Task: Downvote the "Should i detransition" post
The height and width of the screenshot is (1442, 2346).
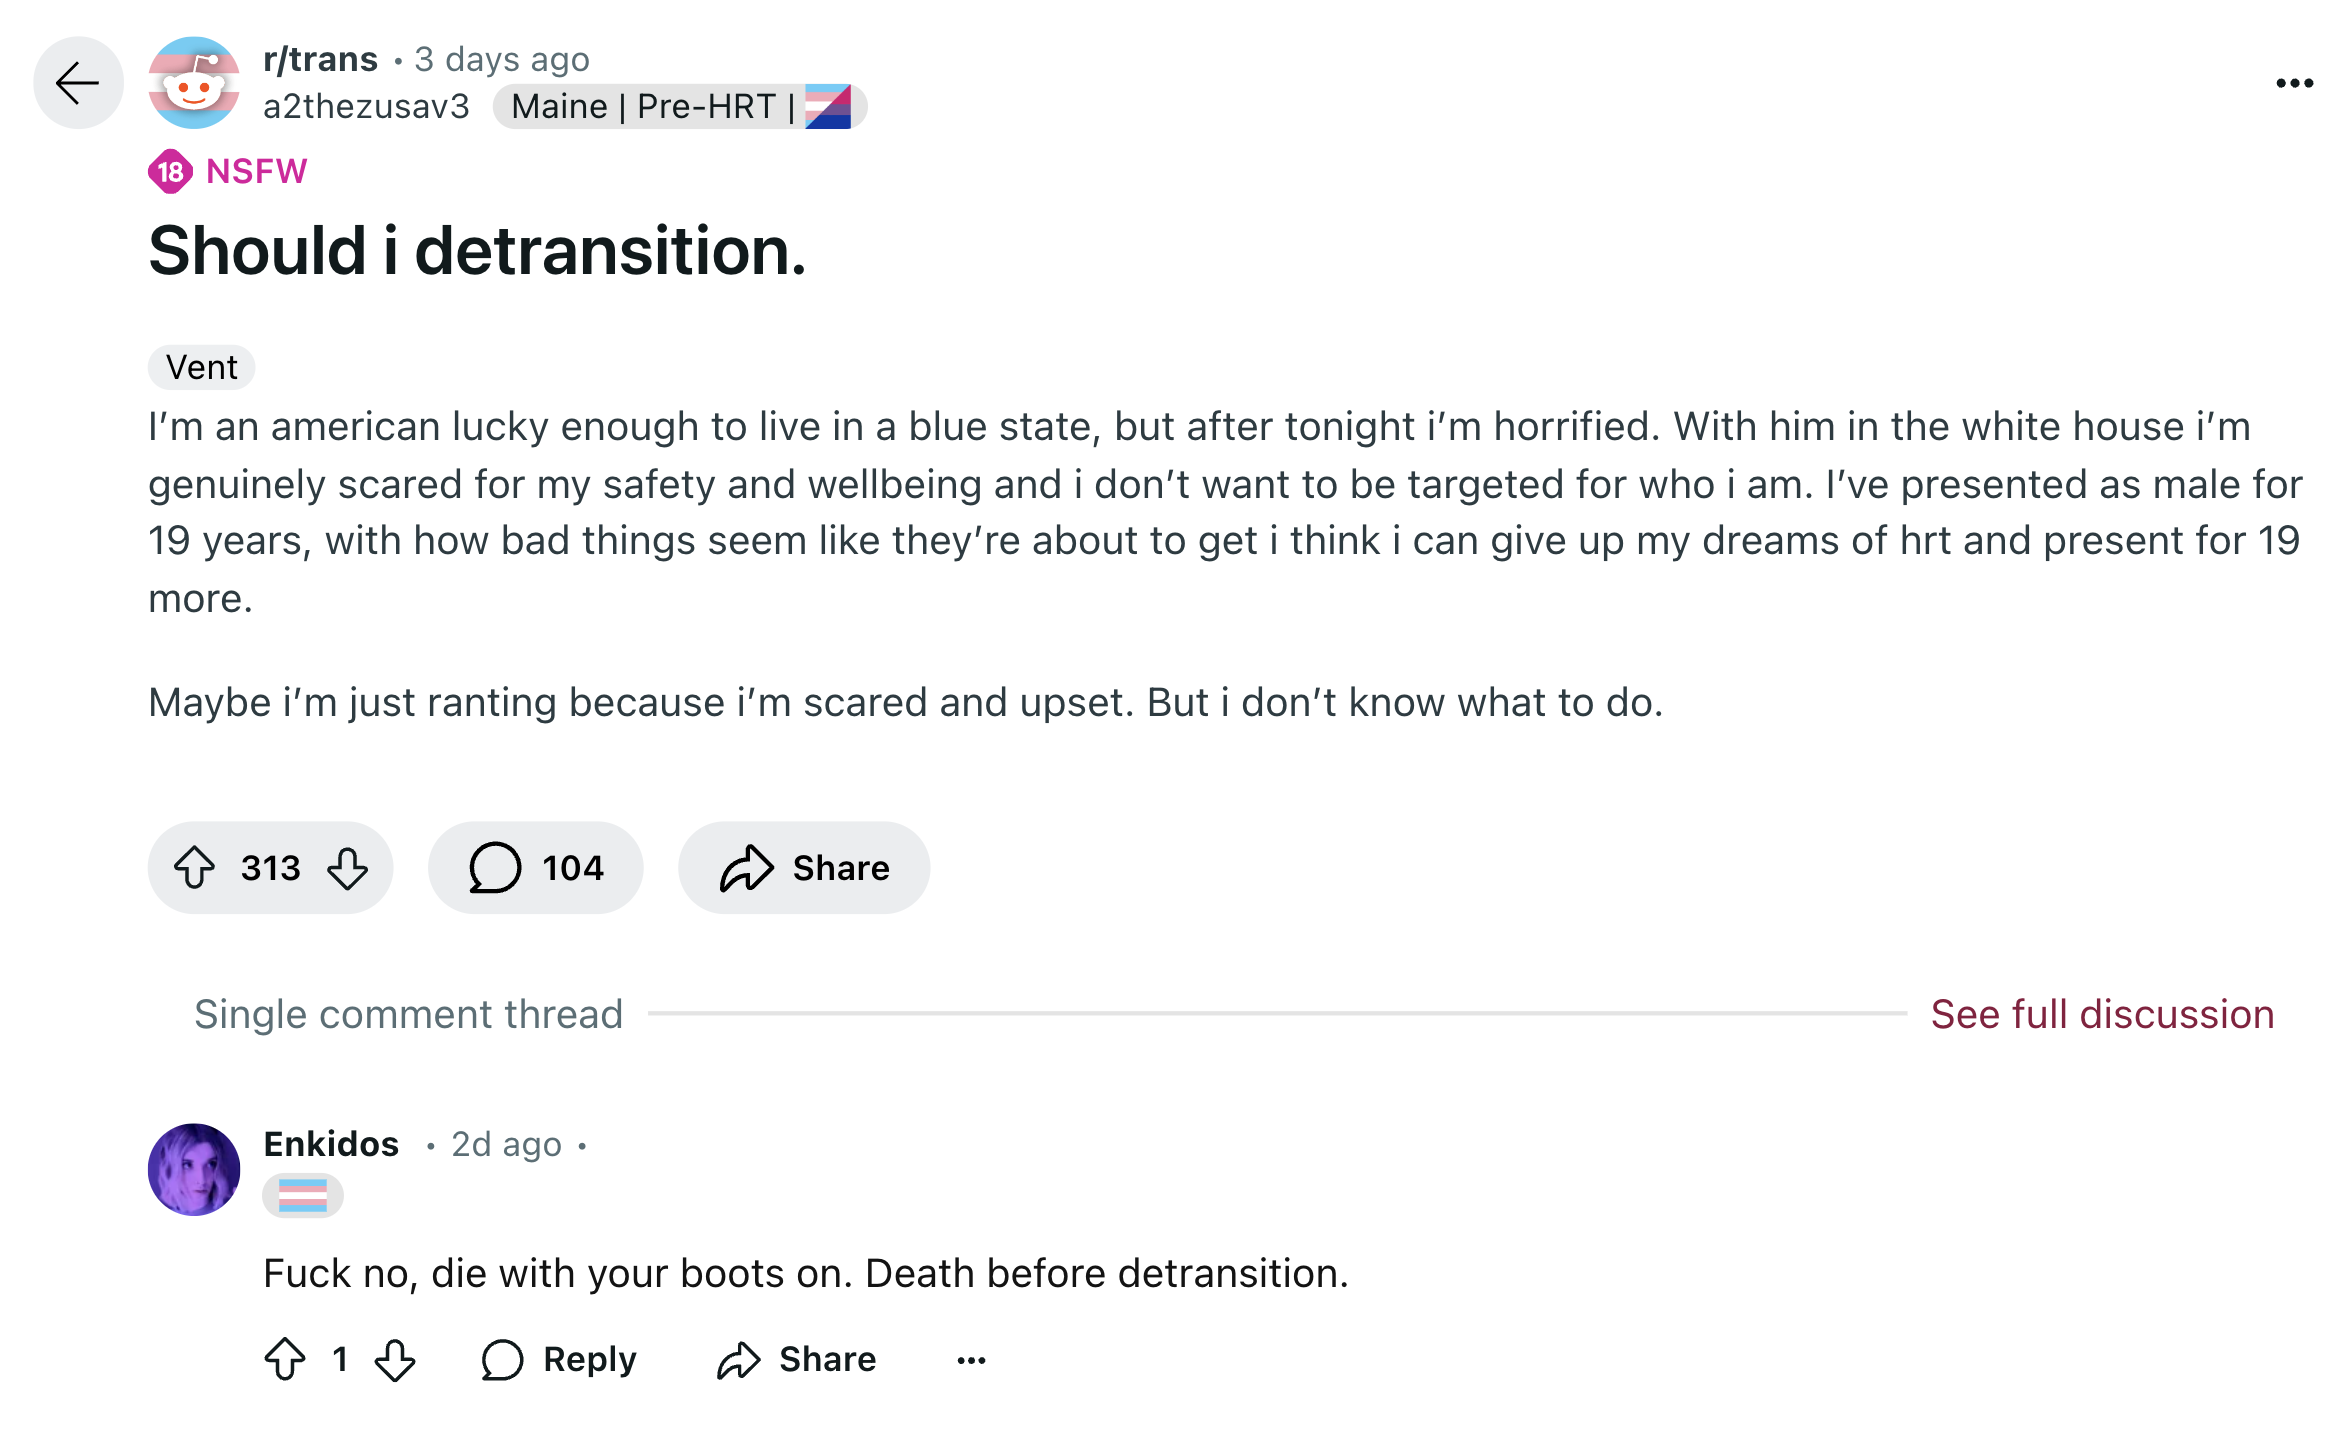Action: 348,868
